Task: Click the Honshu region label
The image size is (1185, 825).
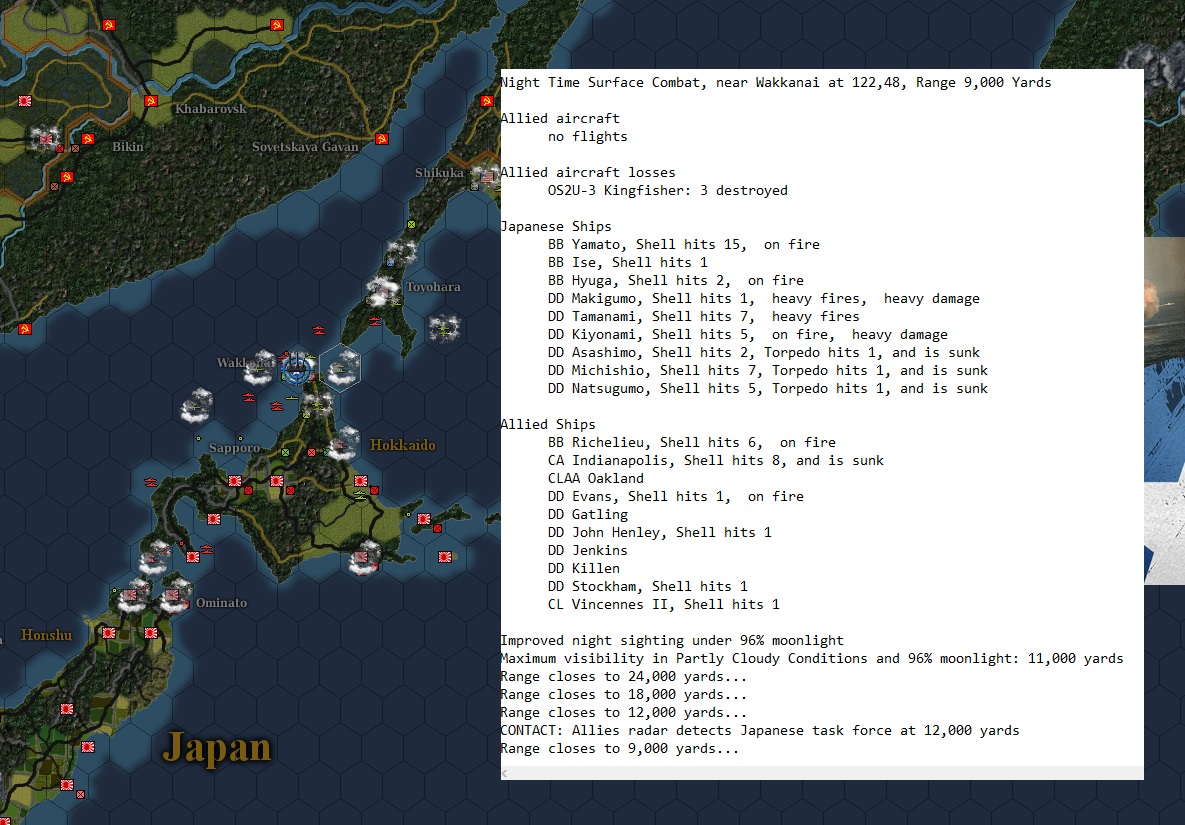Action: (x=47, y=635)
